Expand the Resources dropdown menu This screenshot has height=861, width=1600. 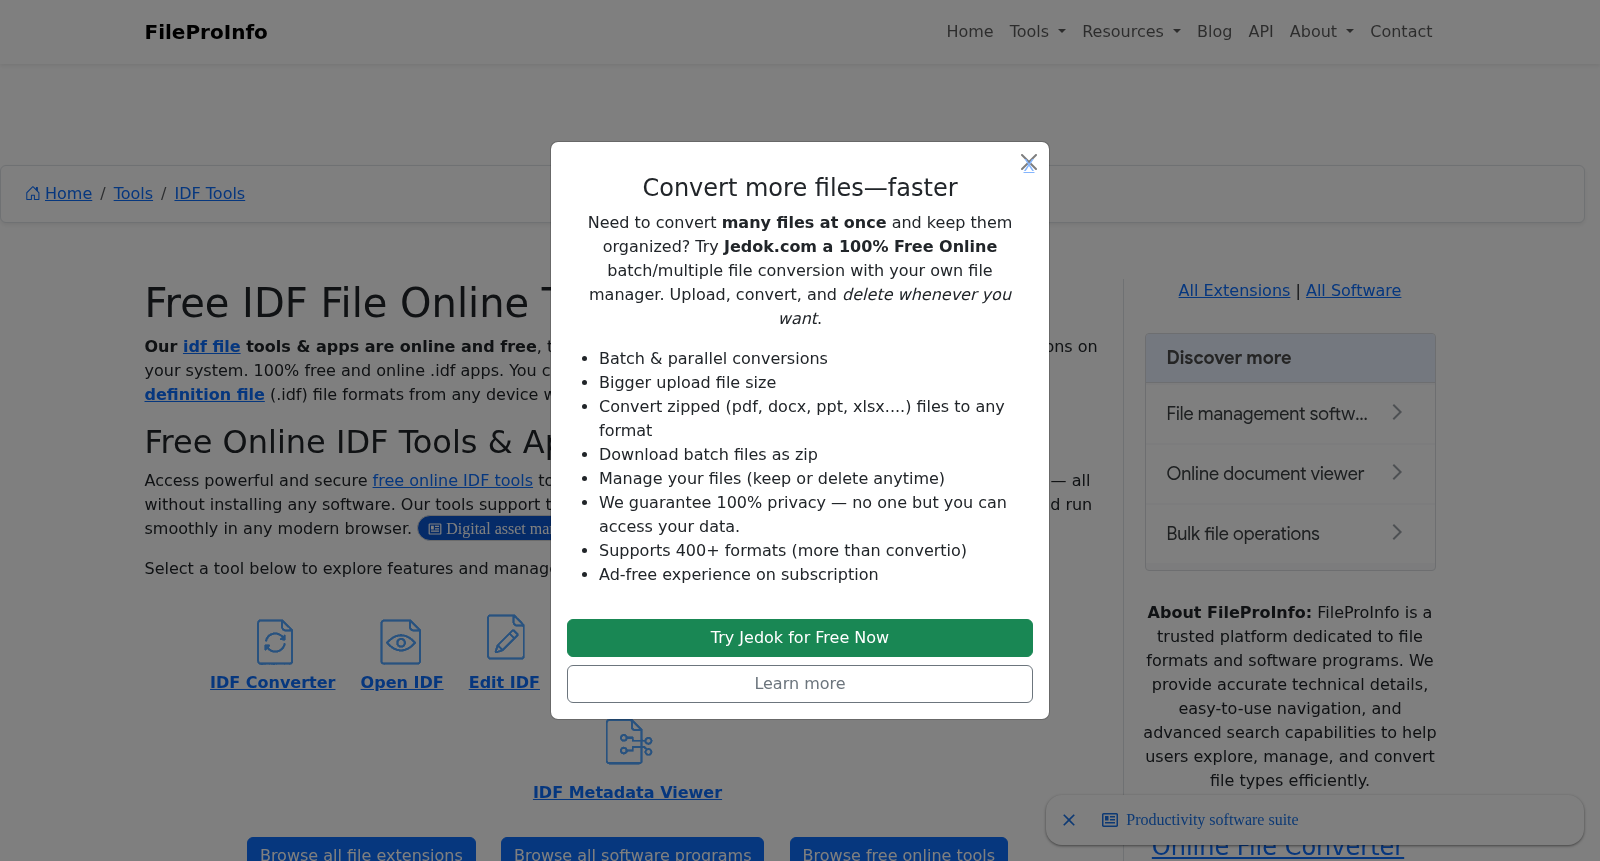point(1131,32)
